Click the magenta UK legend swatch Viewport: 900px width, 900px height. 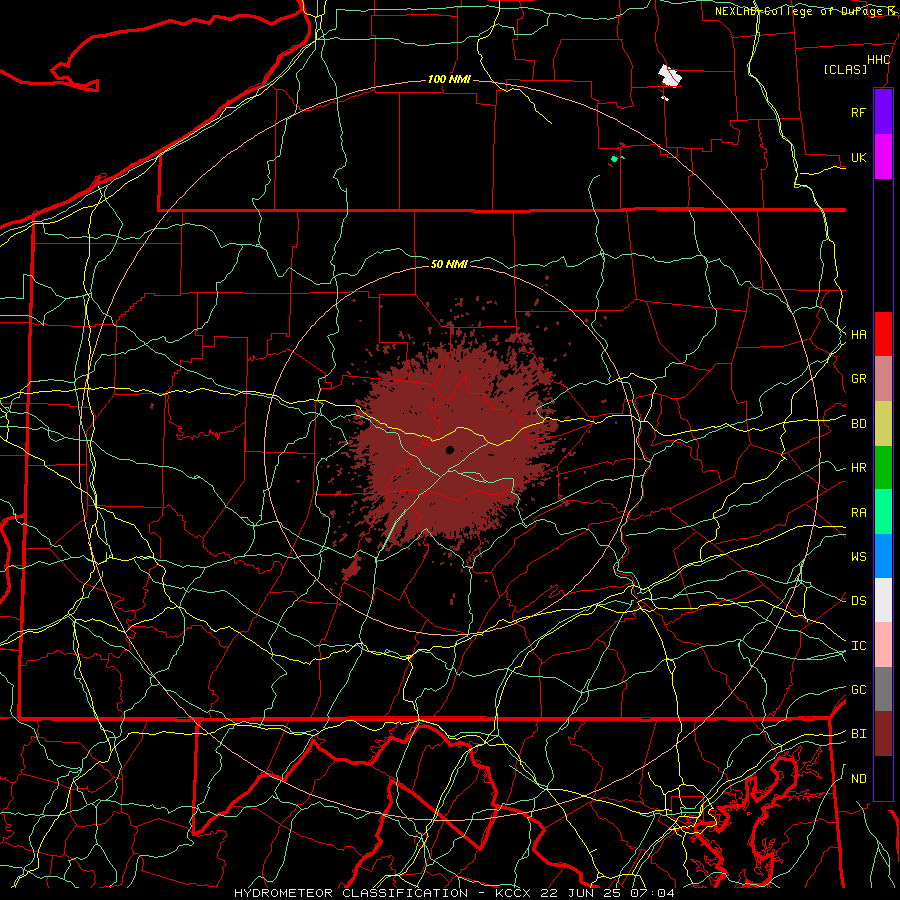(883, 157)
